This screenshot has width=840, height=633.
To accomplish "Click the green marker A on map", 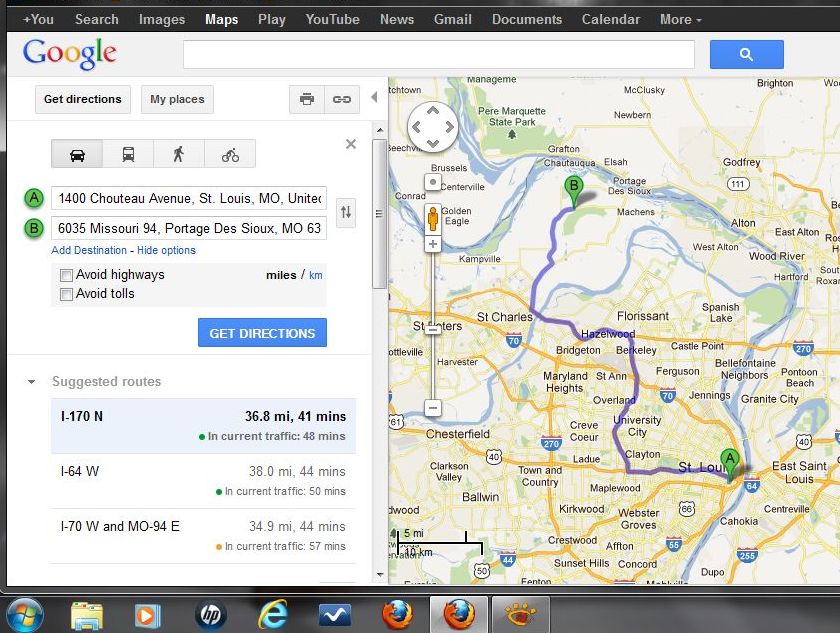I will coord(730,465).
